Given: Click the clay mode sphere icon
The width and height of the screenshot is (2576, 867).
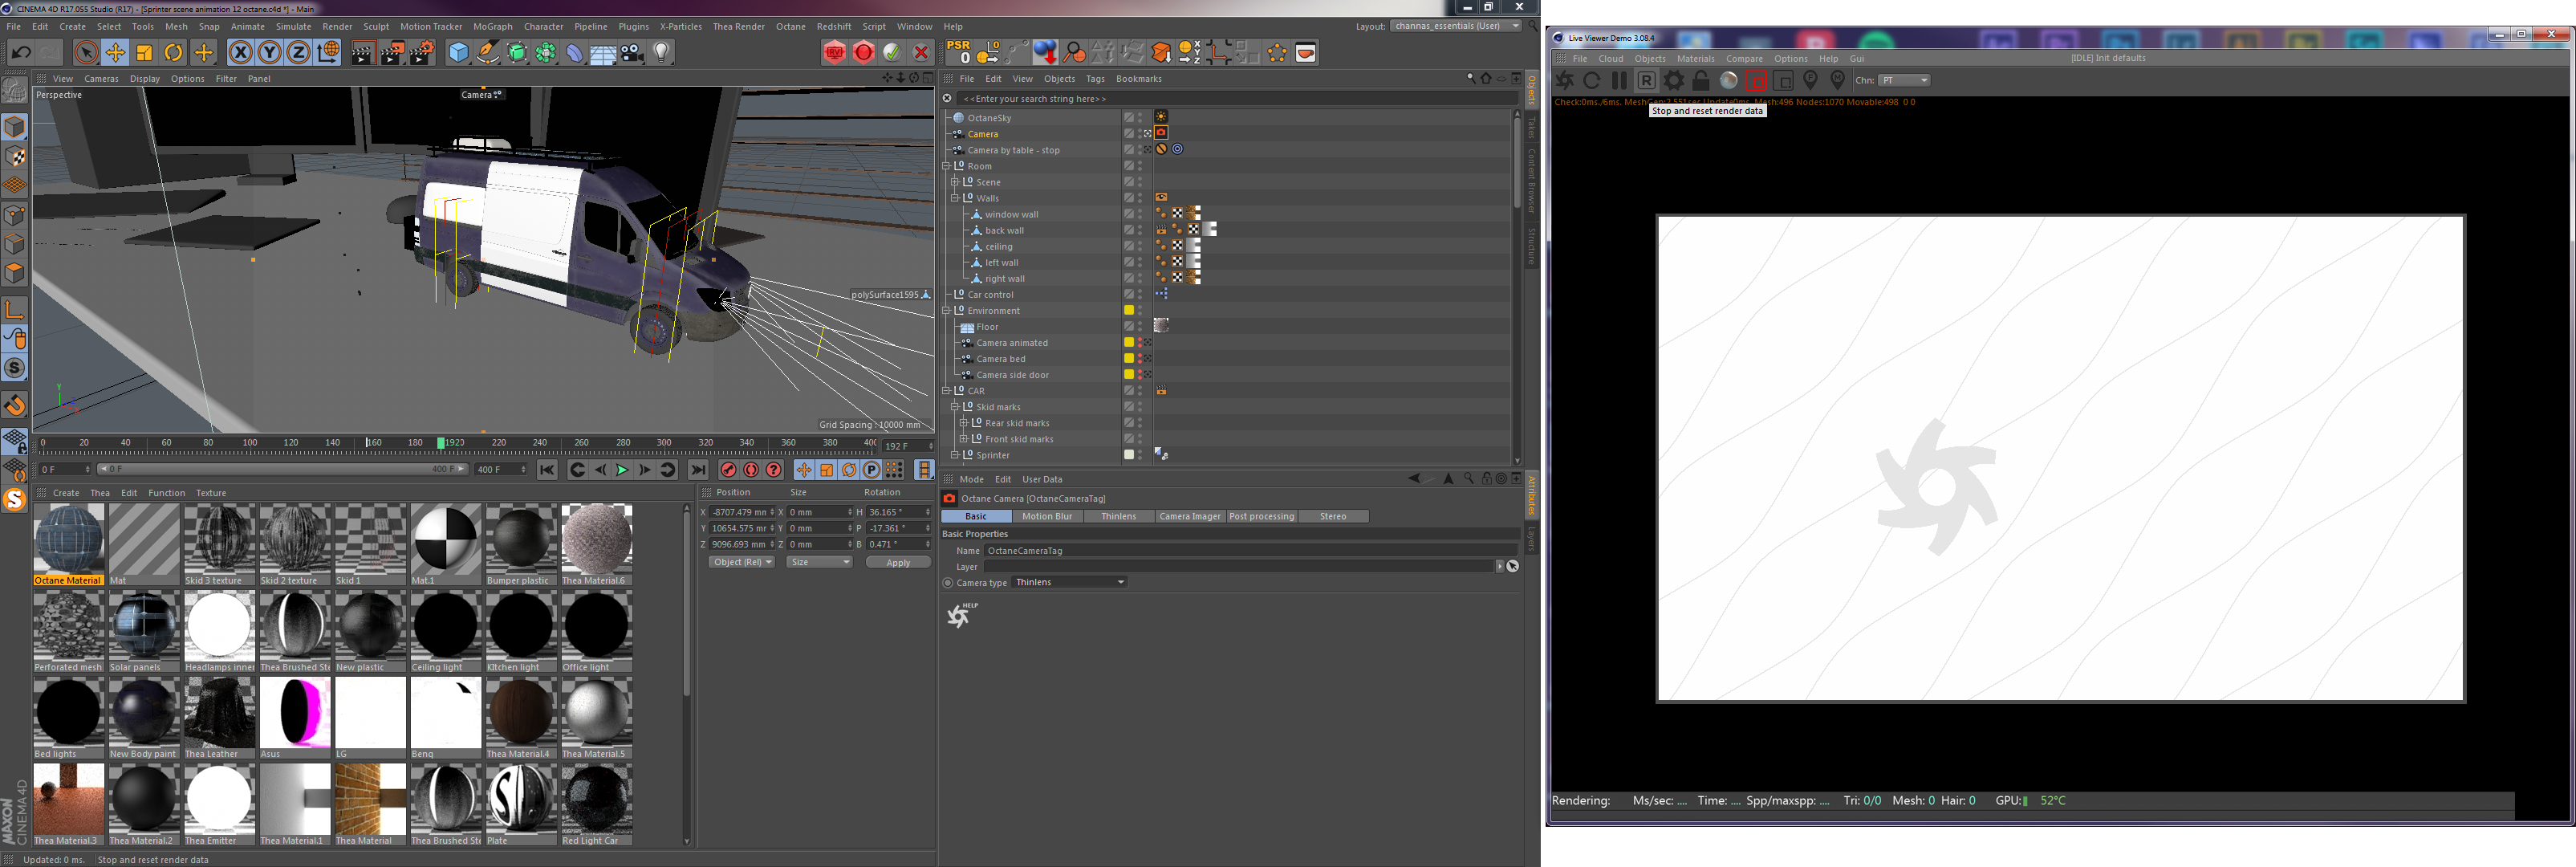Looking at the screenshot, I should point(1728,81).
